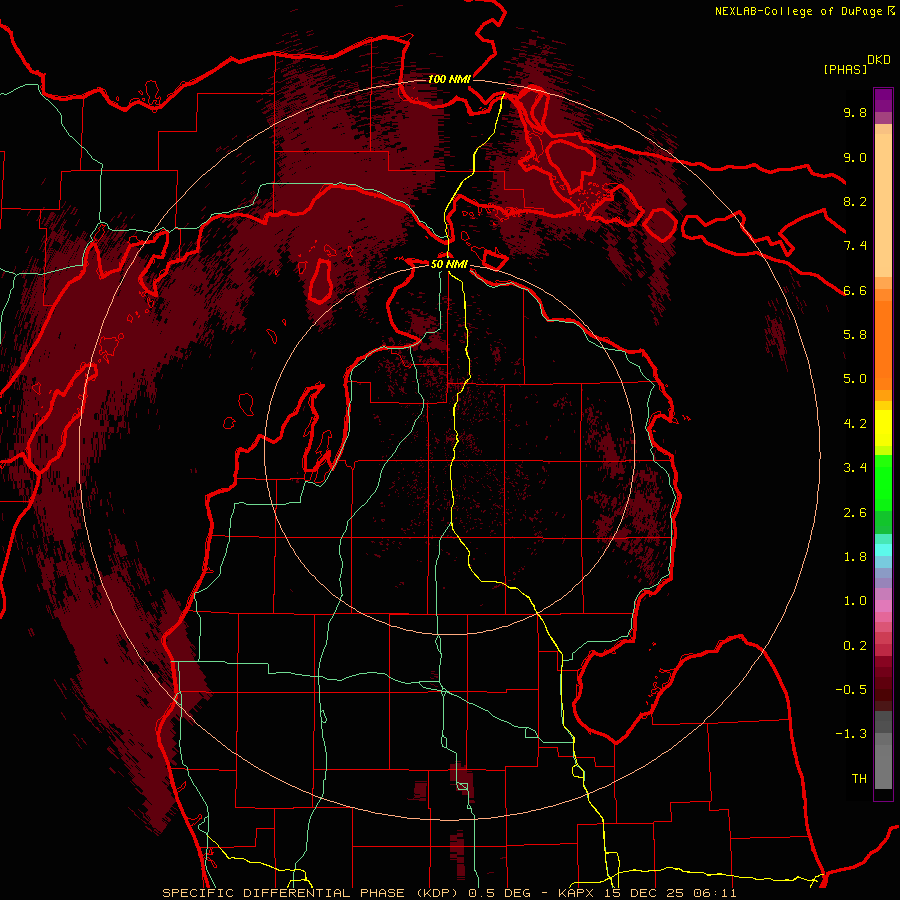The height and width of the screenshot is (900, 900).
Task: Select the 1.8 scale value
Action: point(855,557)
